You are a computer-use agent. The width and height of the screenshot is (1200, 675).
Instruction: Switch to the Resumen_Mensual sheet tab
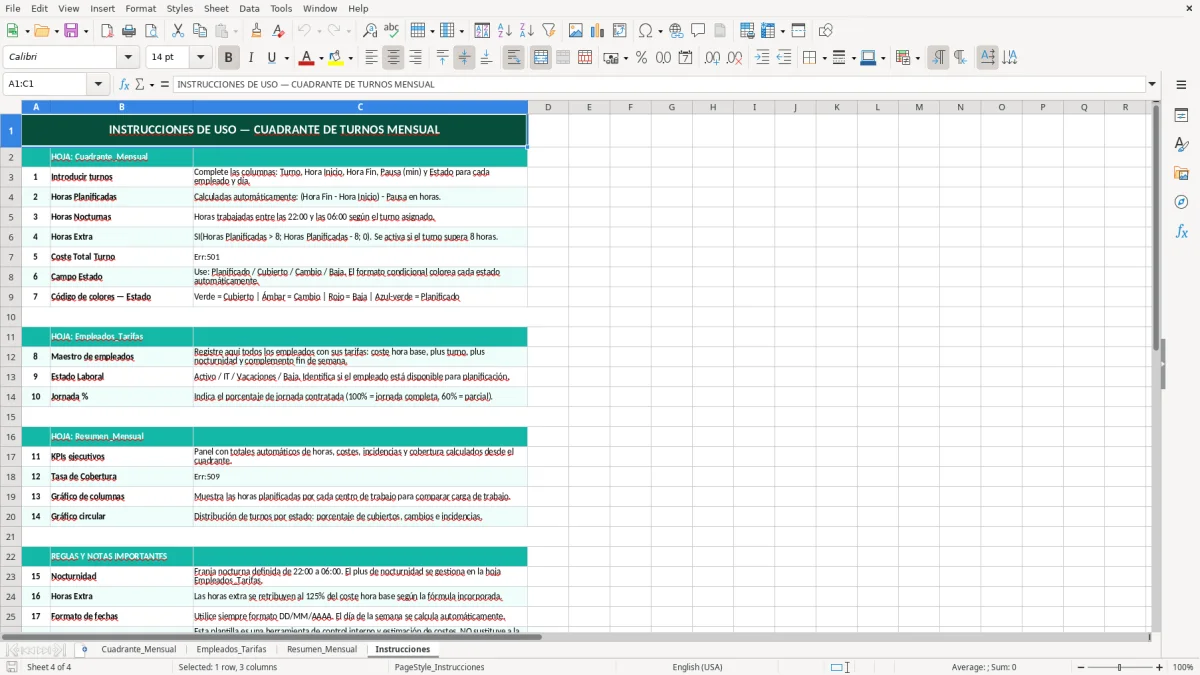tap(322, 649)
